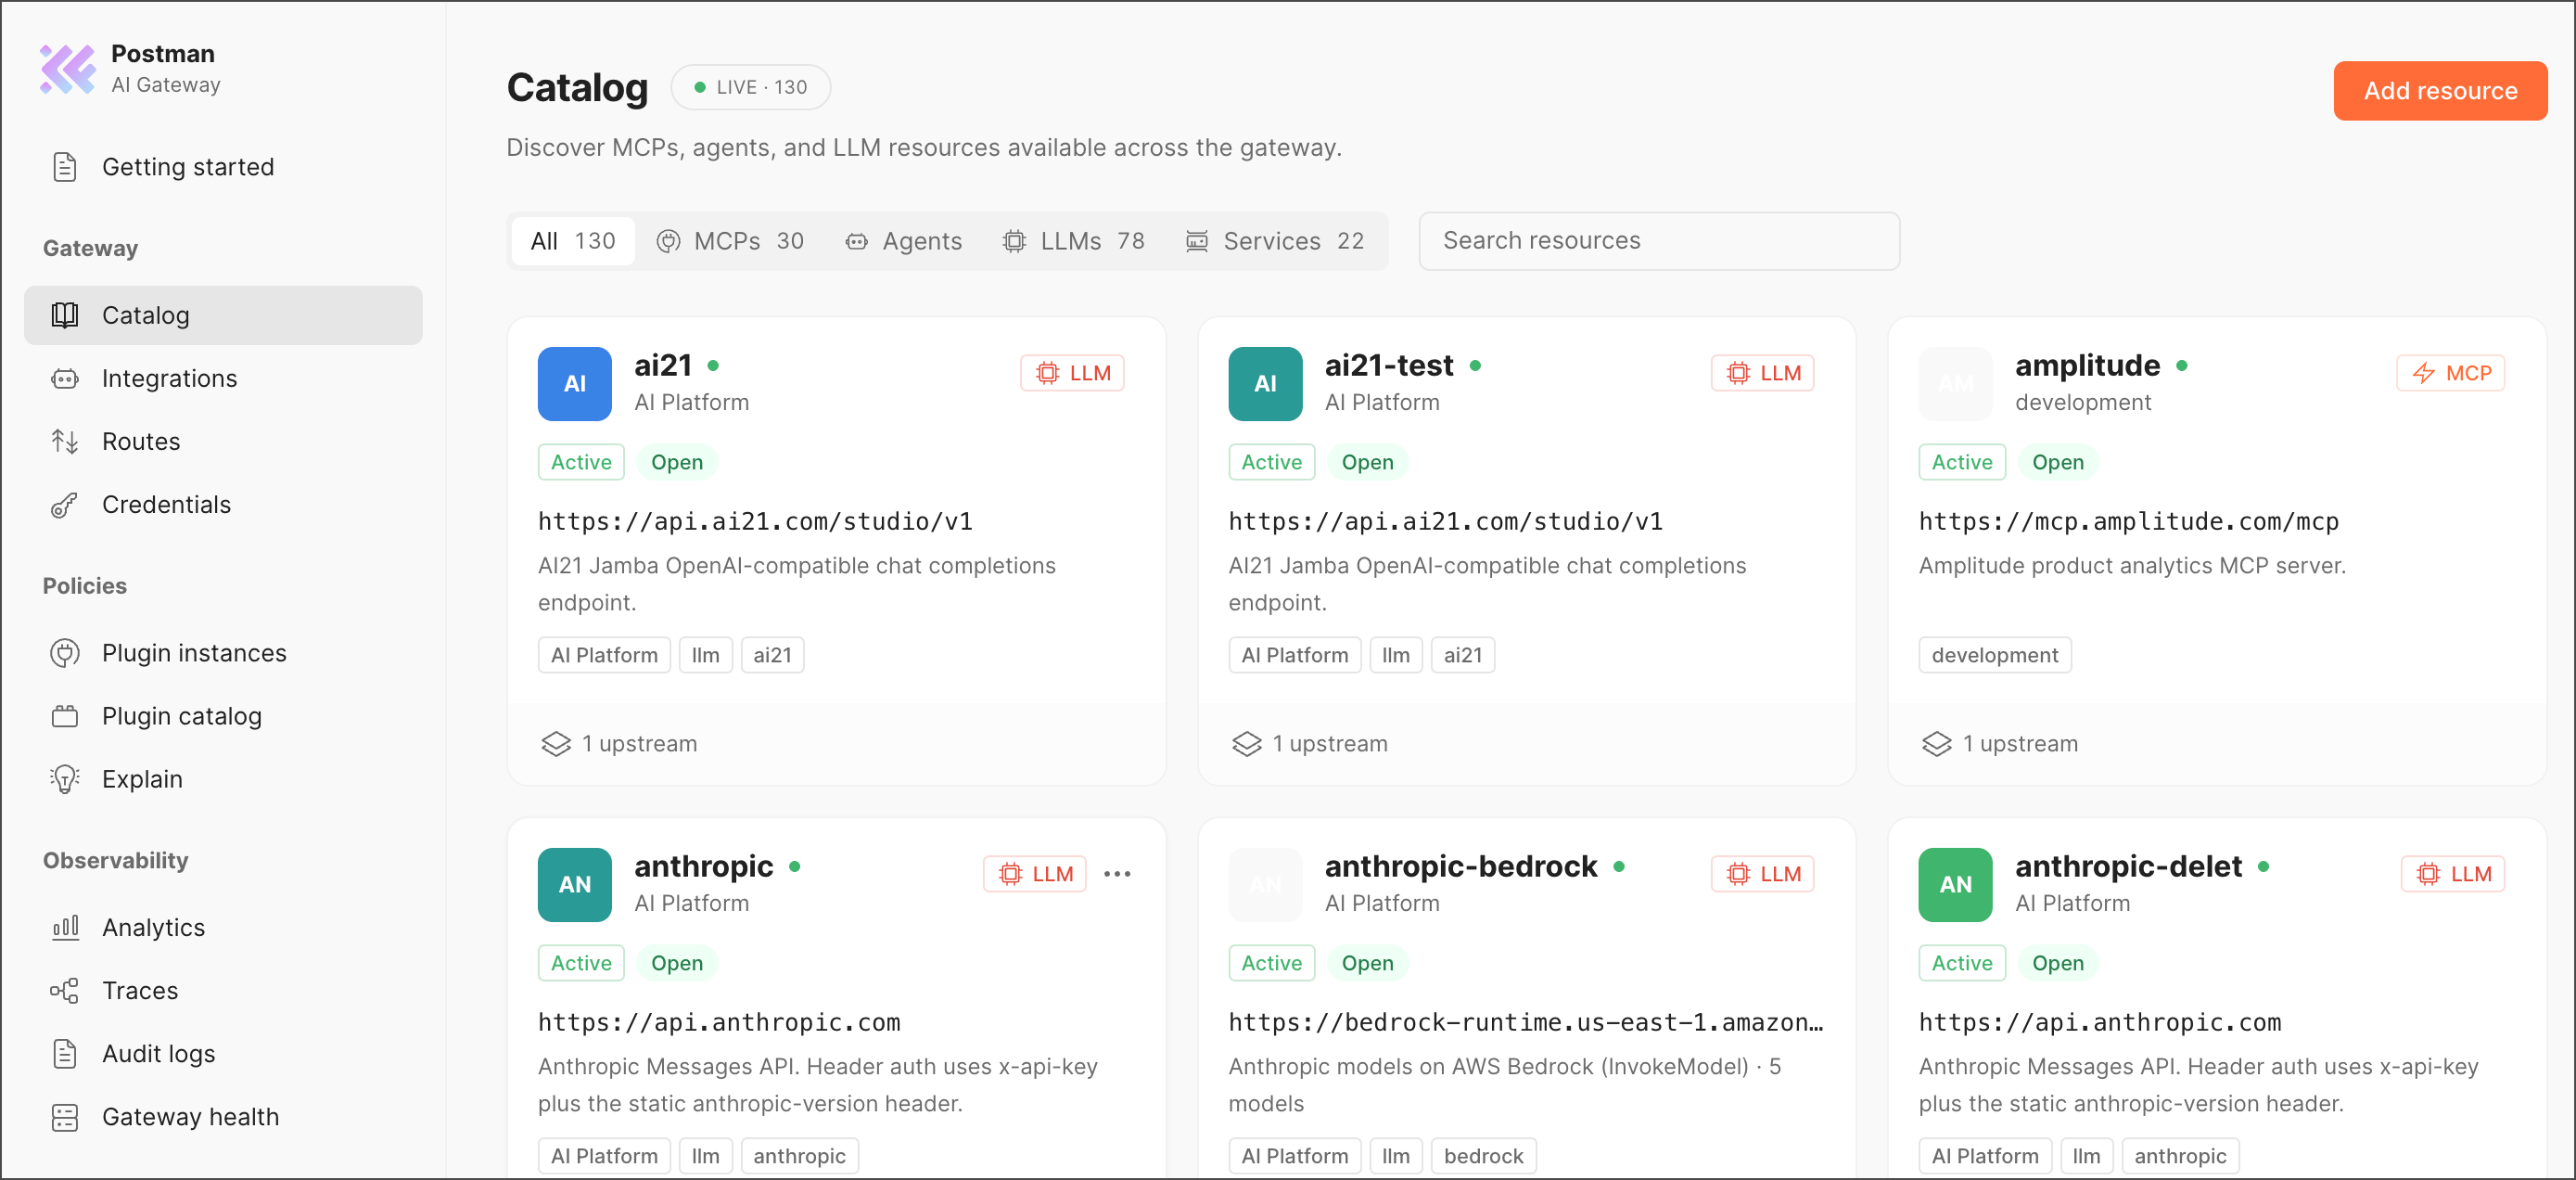Open the Routes section
2576x1180 pixels.
pos(222,441)
